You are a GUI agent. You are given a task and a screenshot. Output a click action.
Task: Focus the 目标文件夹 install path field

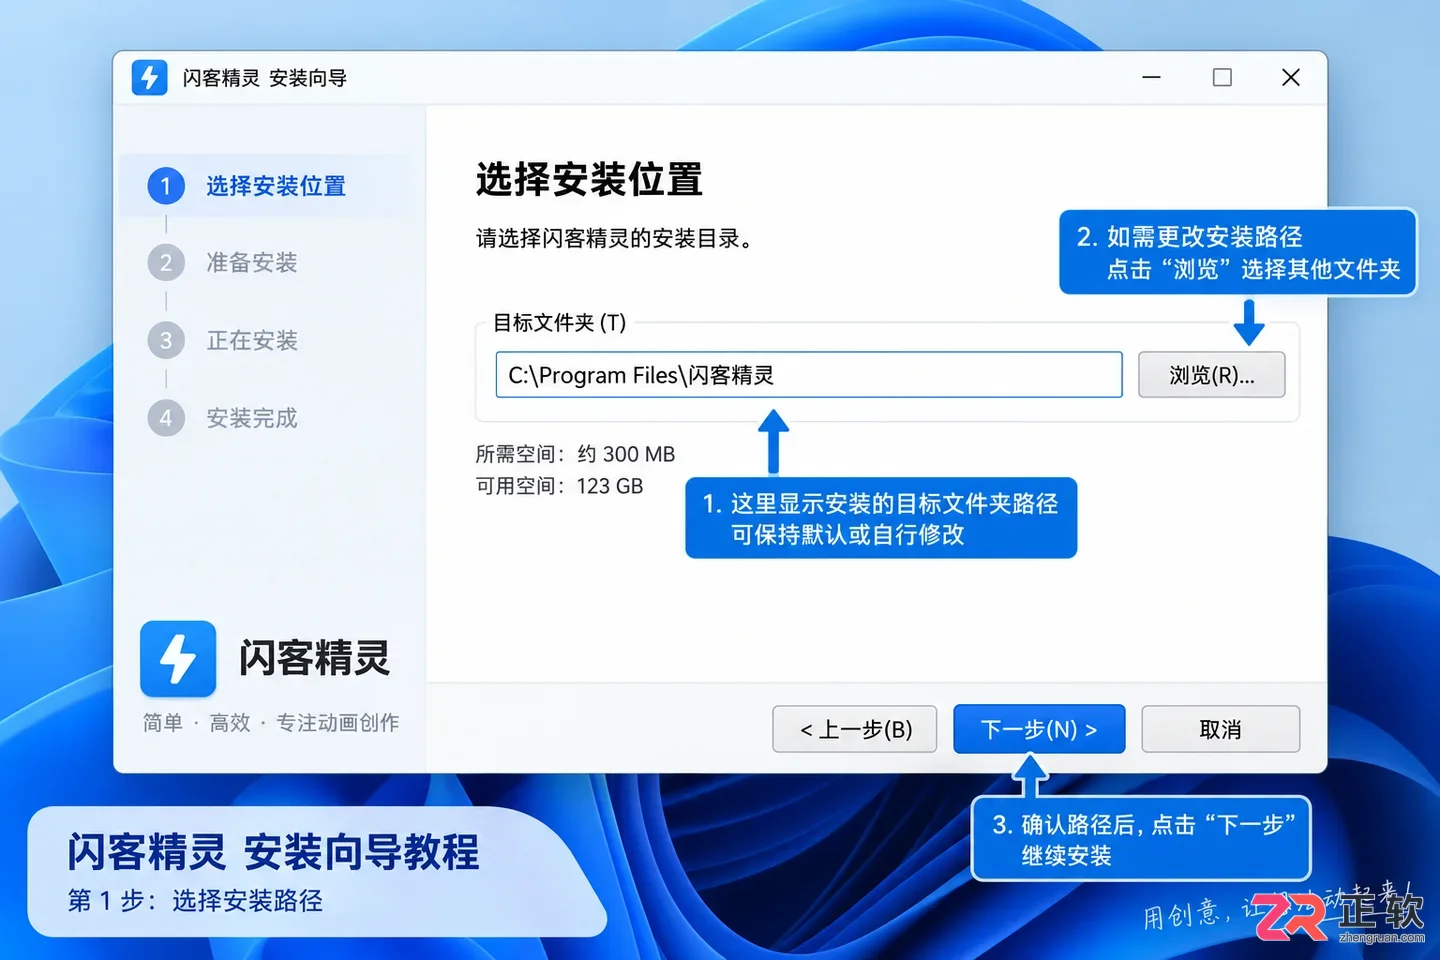809,375
